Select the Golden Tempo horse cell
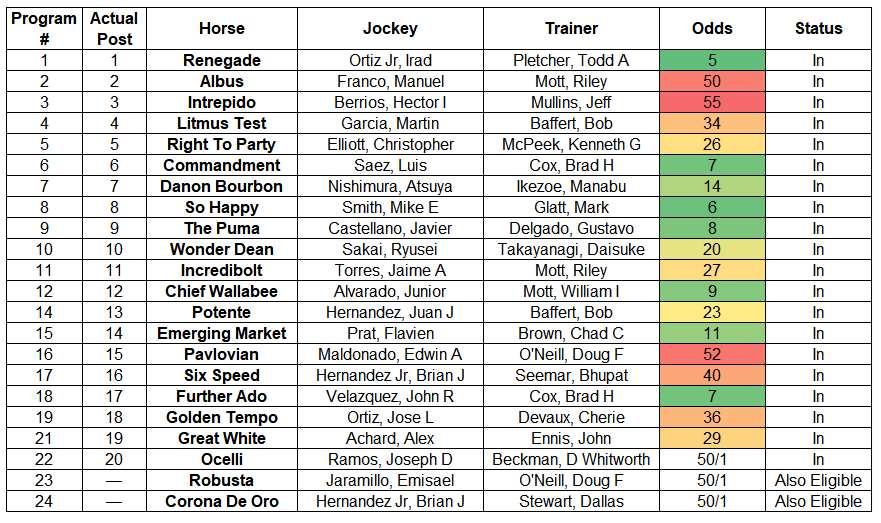Viewport: 881px width, 523px height. point(222,417)
